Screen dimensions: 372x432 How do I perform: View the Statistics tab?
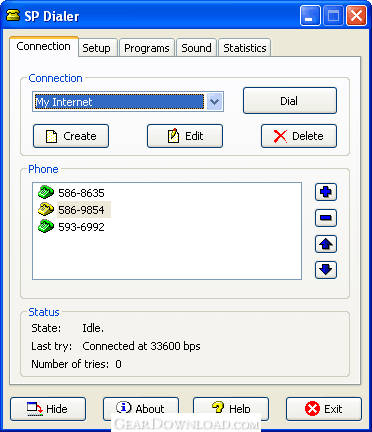click(x=245, y=48)
